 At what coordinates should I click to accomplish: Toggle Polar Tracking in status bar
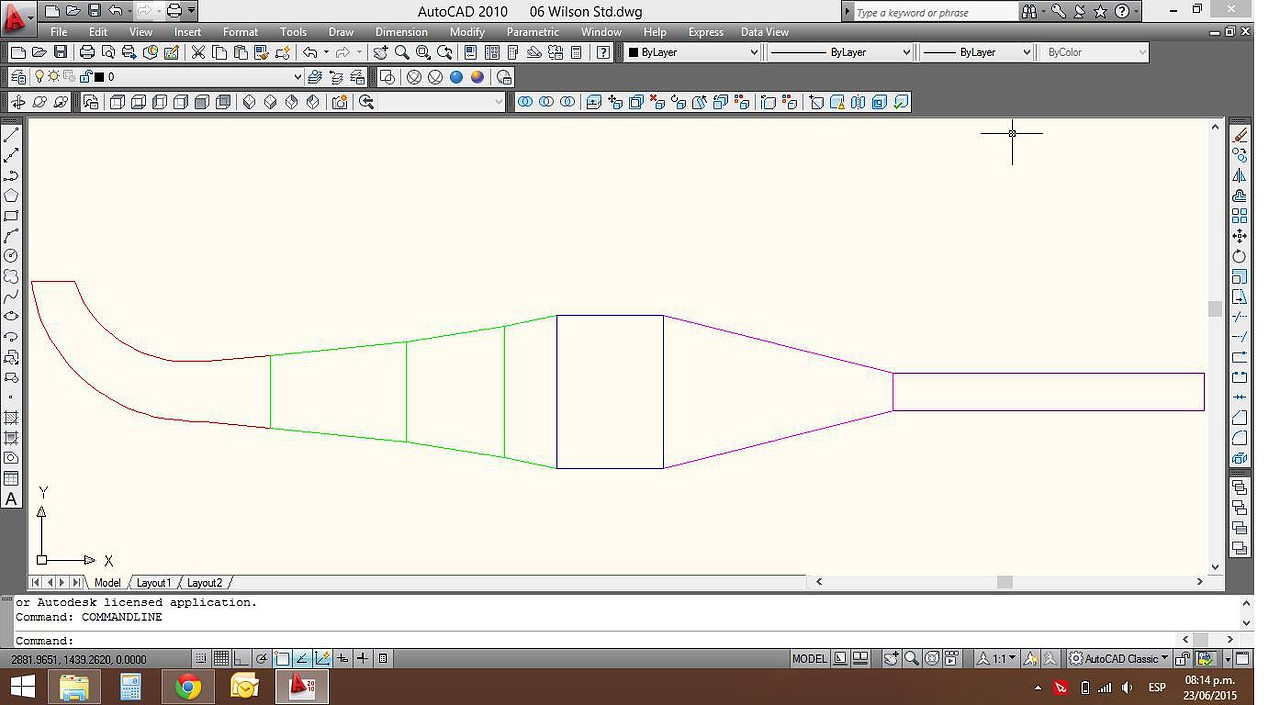[x=262, y=659]
